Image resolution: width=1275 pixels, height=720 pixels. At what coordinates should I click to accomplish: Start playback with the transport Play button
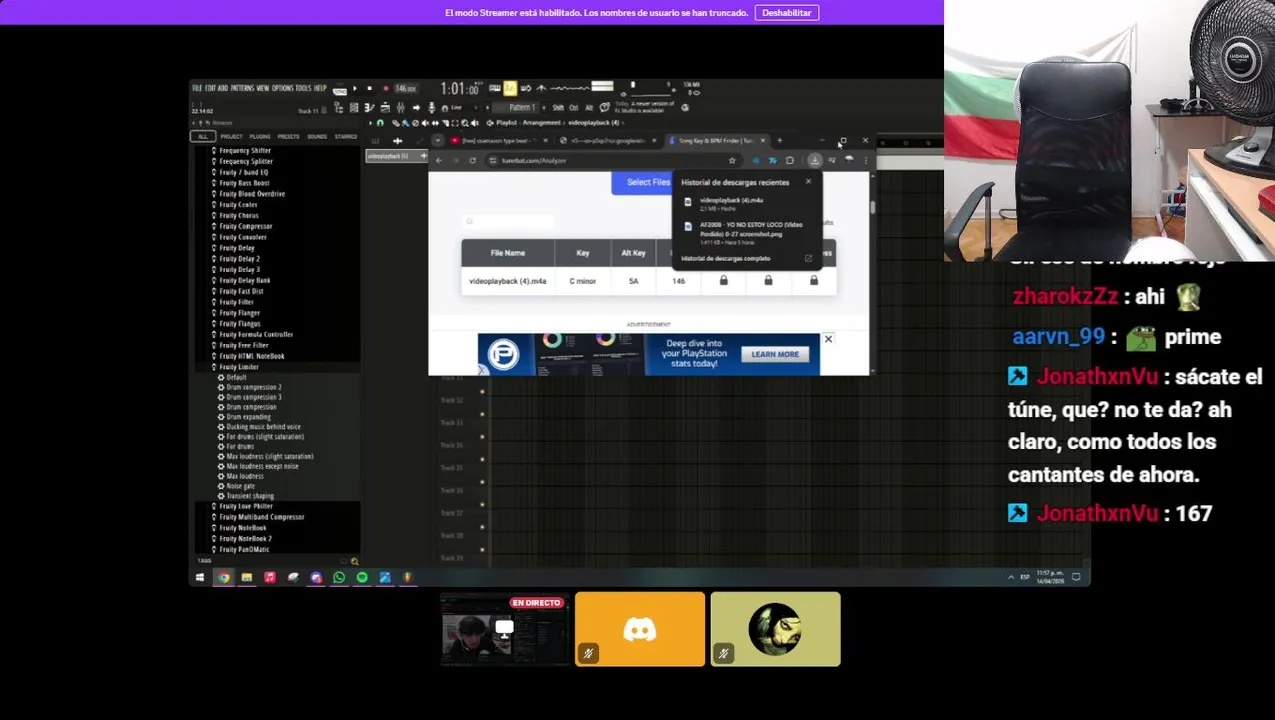pyautogui.click(x=355, y=88)
